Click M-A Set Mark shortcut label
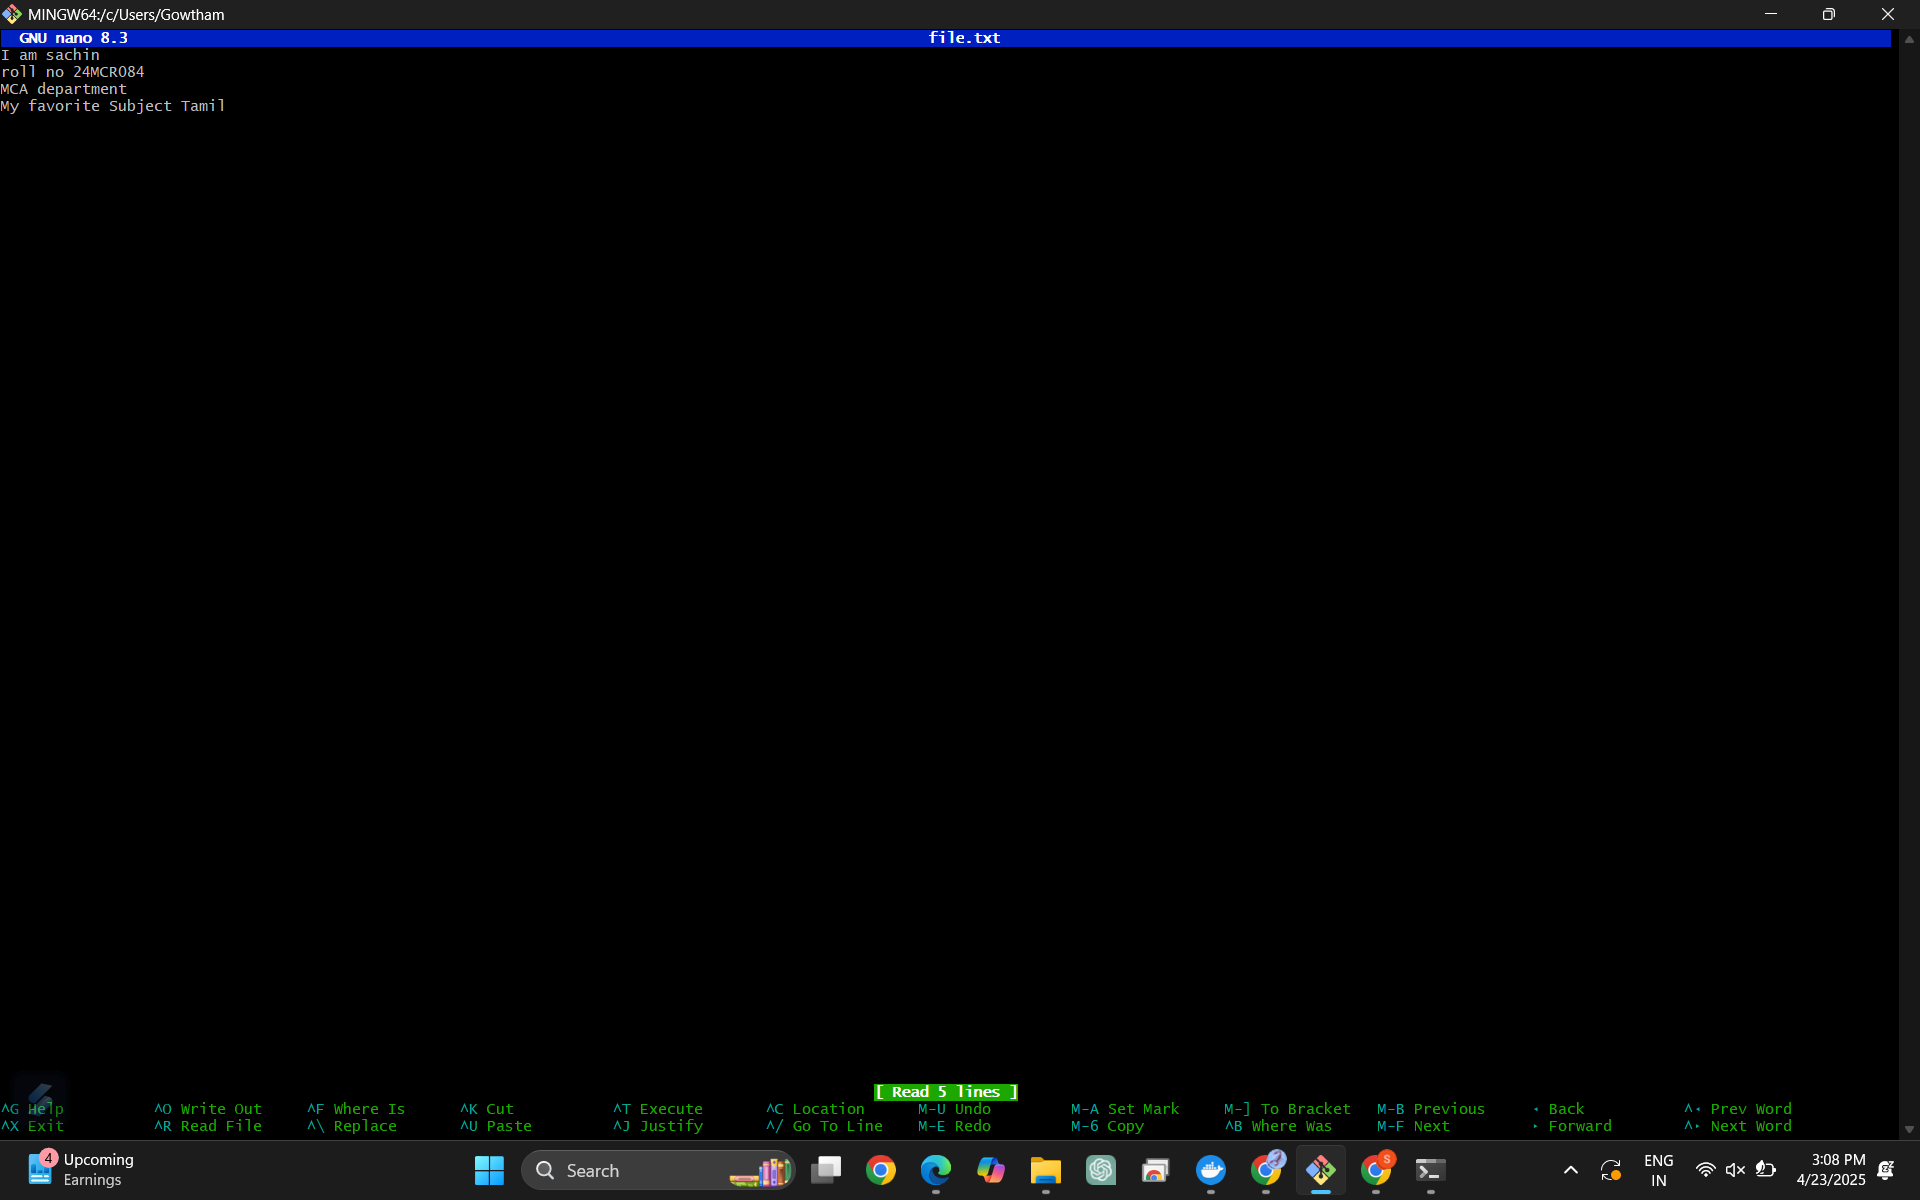1920x1200 pixels. 1125,1109
